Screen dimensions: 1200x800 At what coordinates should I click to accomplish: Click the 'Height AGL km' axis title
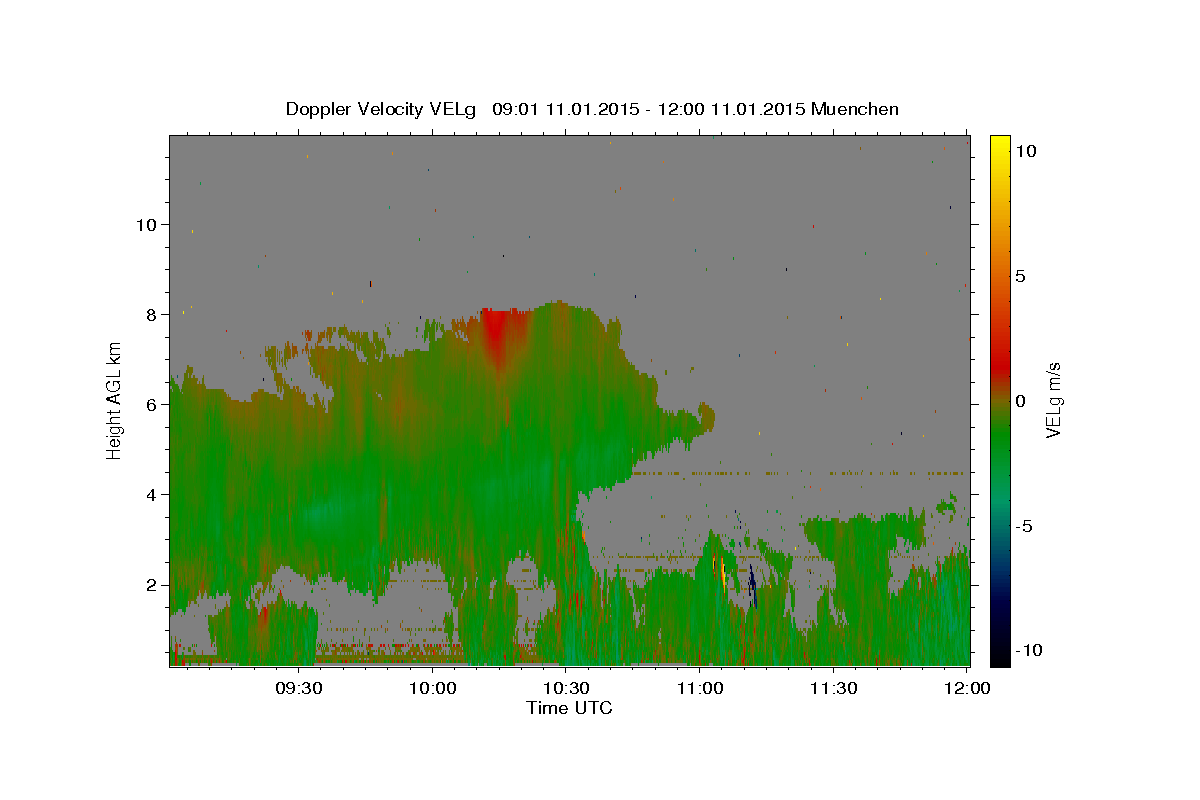coord(114,400)
